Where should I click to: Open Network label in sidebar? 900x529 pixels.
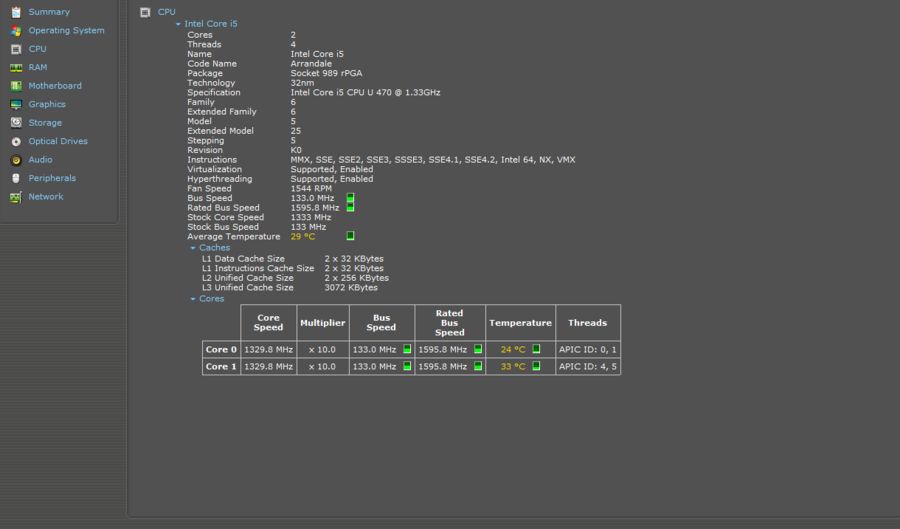[46, 197]
